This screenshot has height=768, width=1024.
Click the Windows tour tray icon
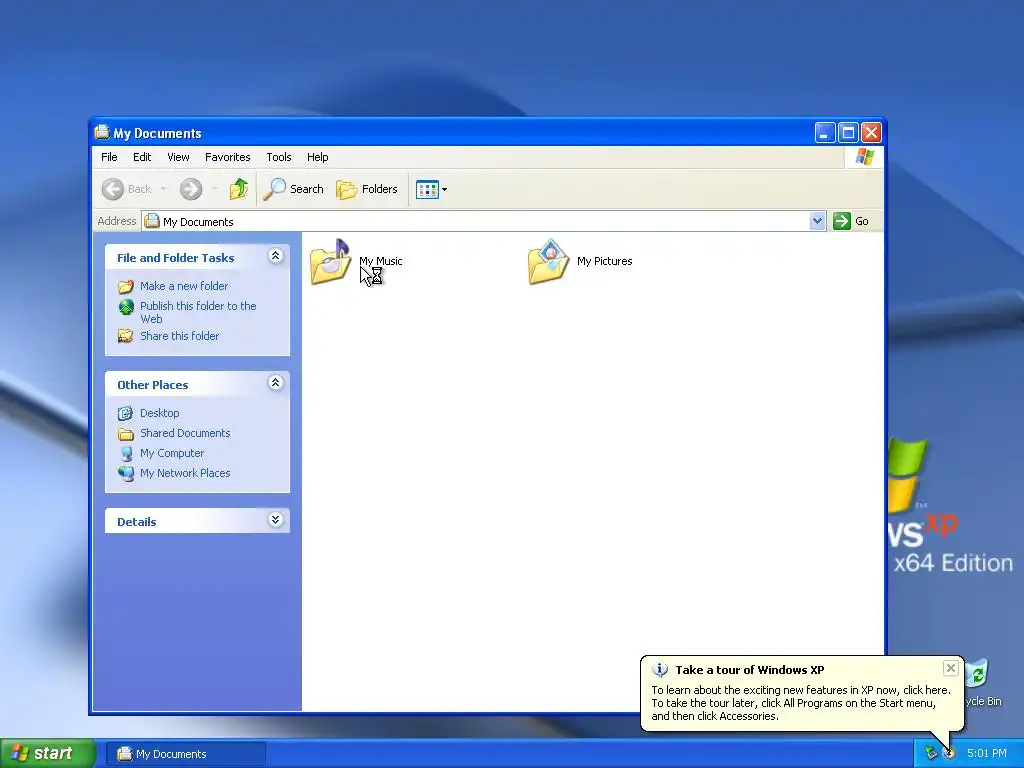pos(949,754)
